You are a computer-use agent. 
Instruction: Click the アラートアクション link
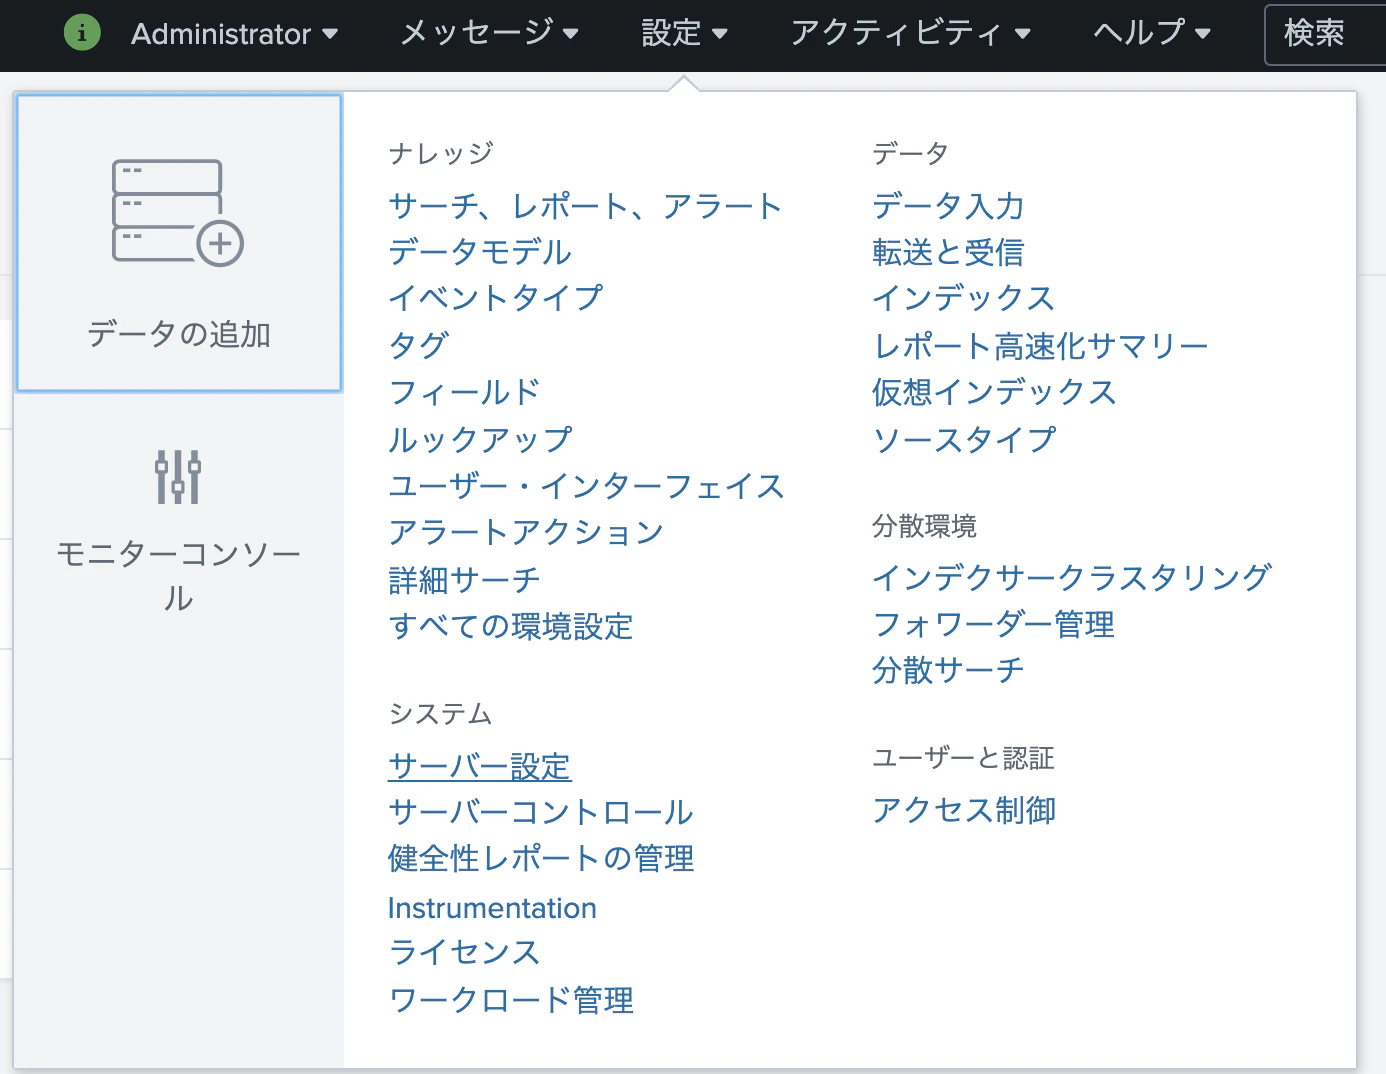pos(526,532)
